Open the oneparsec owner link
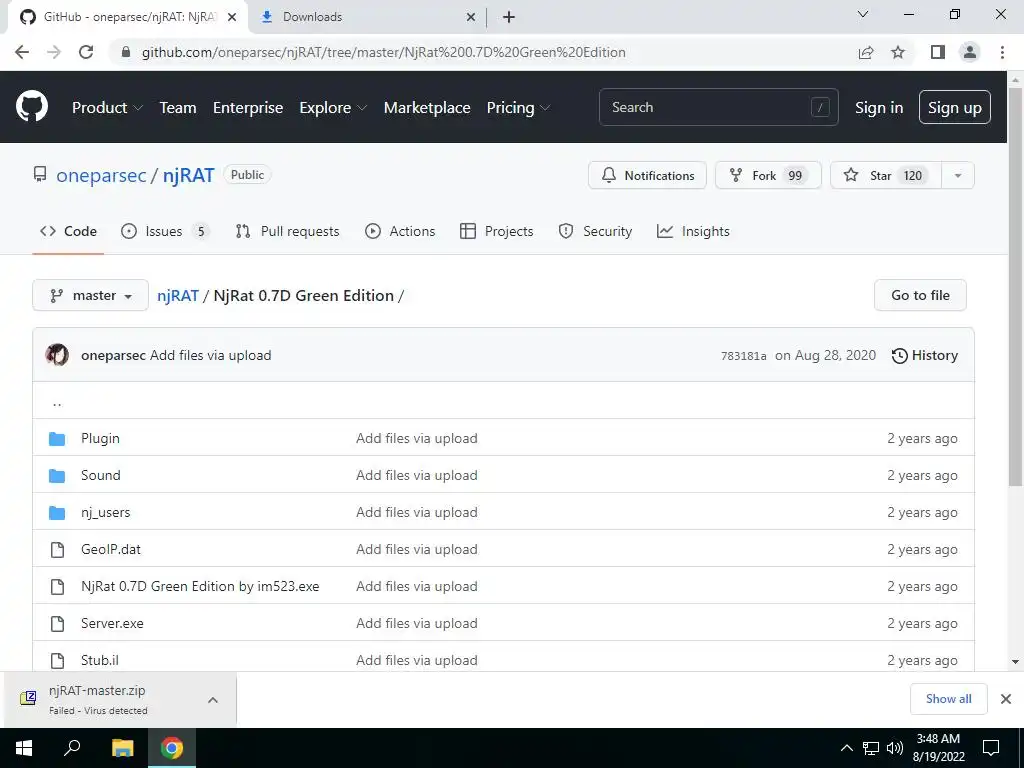The height and width of the screenshot is (768, 1024). (101, 175)
